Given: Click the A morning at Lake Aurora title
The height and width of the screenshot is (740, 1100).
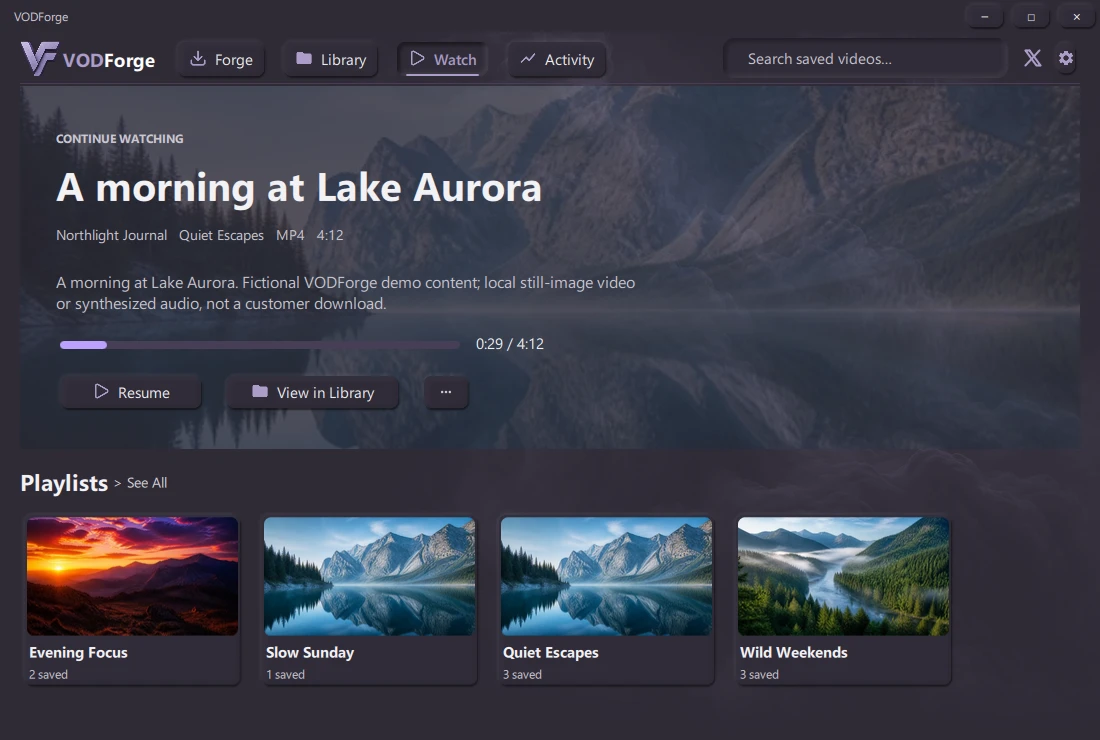Looking at the screenshot, I should (x=299, y=188).
